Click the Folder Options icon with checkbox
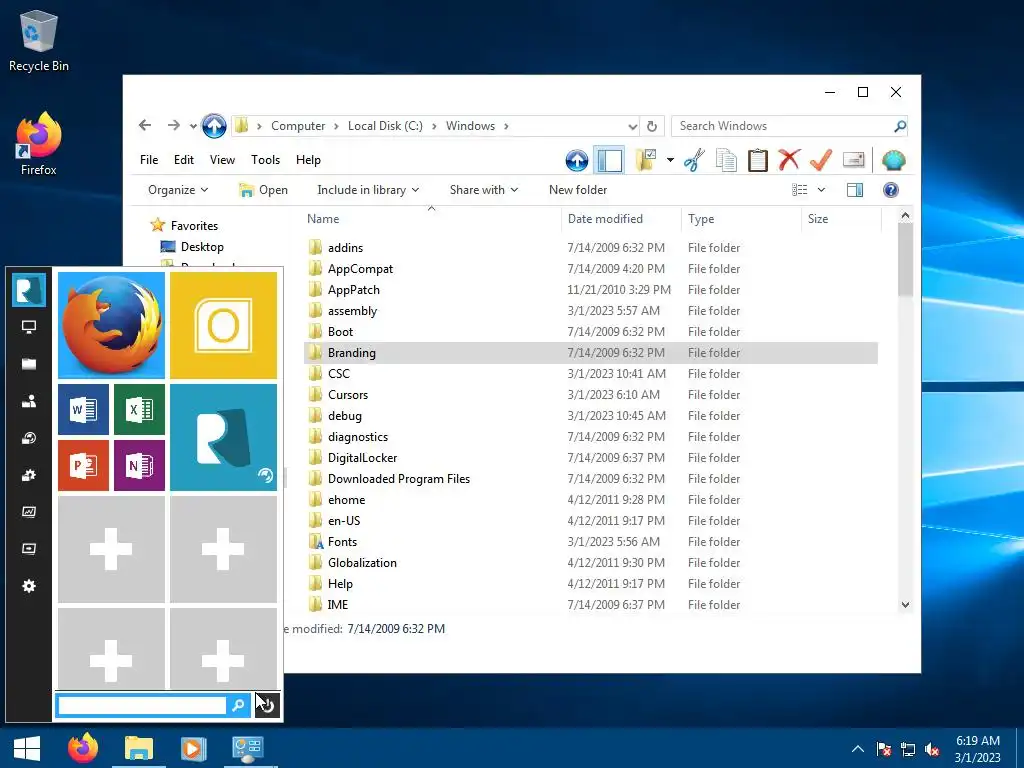Viewport: 1024px width, 768px height. pyautogui.click(x=646, y=160)
